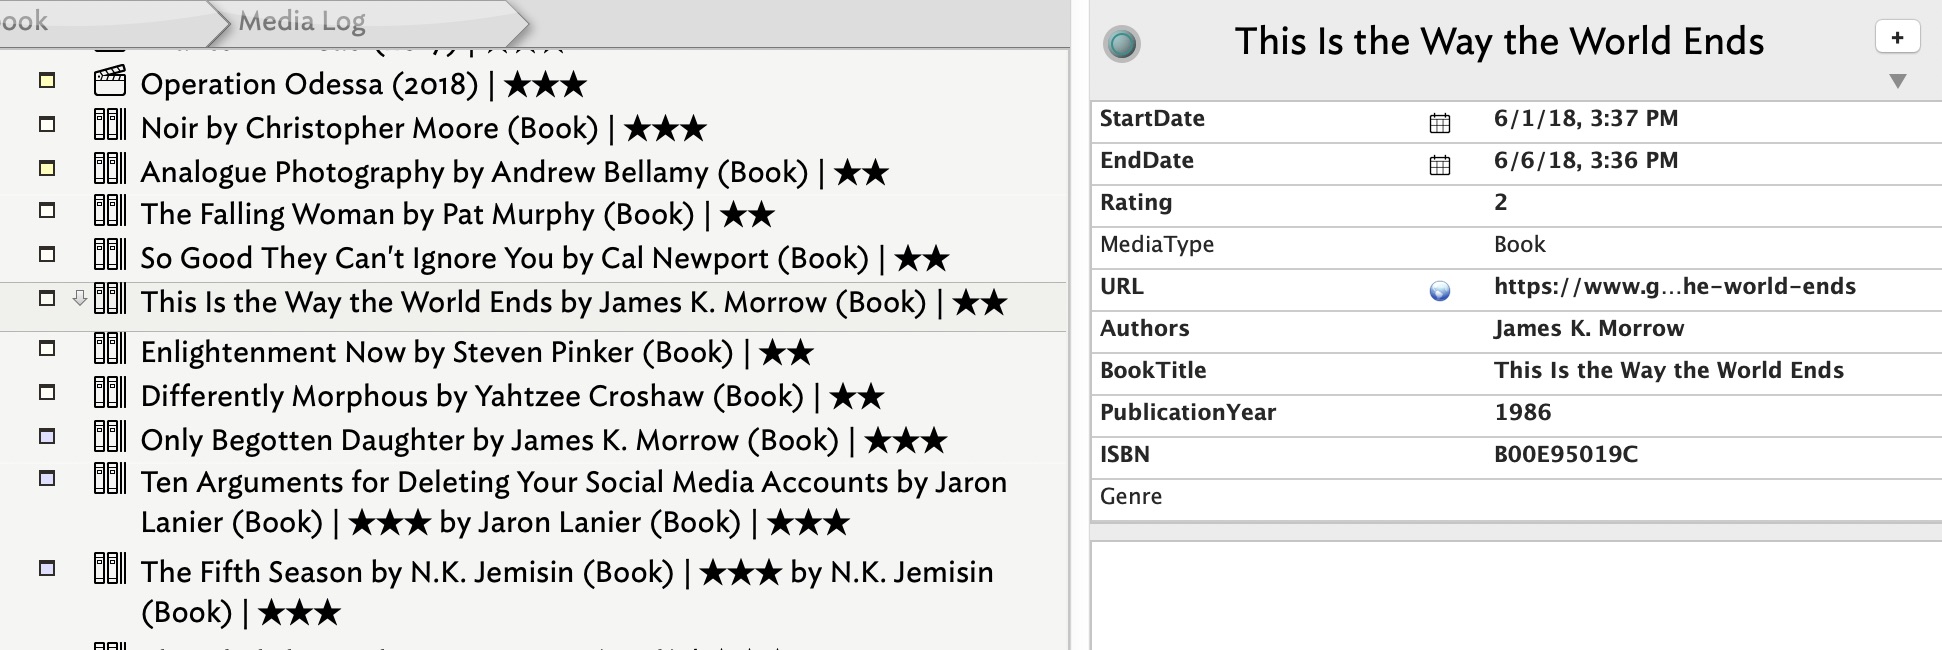1942x650 pixels.
Task: Open the StartDate calendar picker icon
Action: click(1439, 123)
